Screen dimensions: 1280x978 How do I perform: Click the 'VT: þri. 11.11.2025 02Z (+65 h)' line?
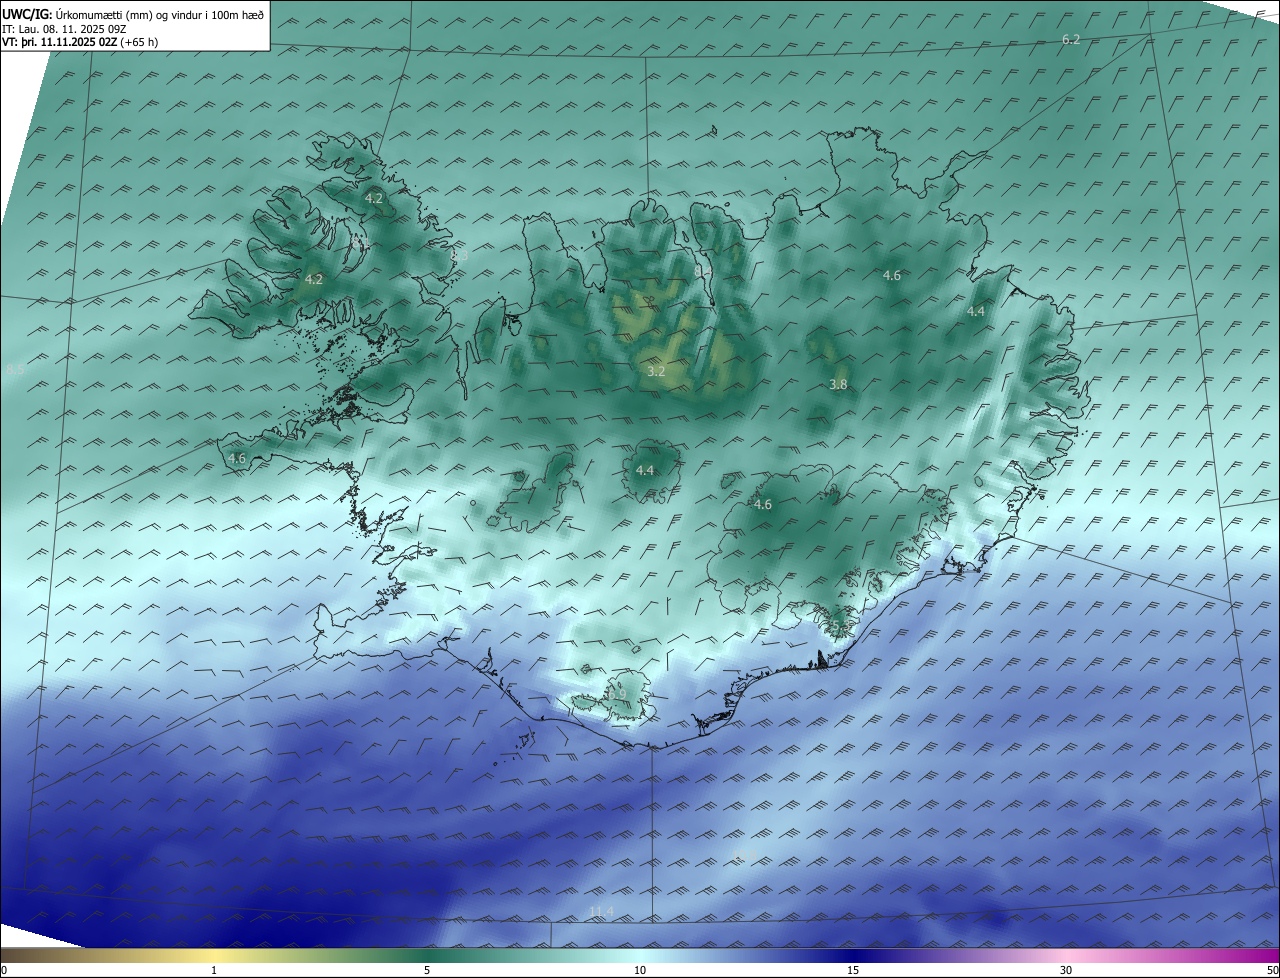80,42
